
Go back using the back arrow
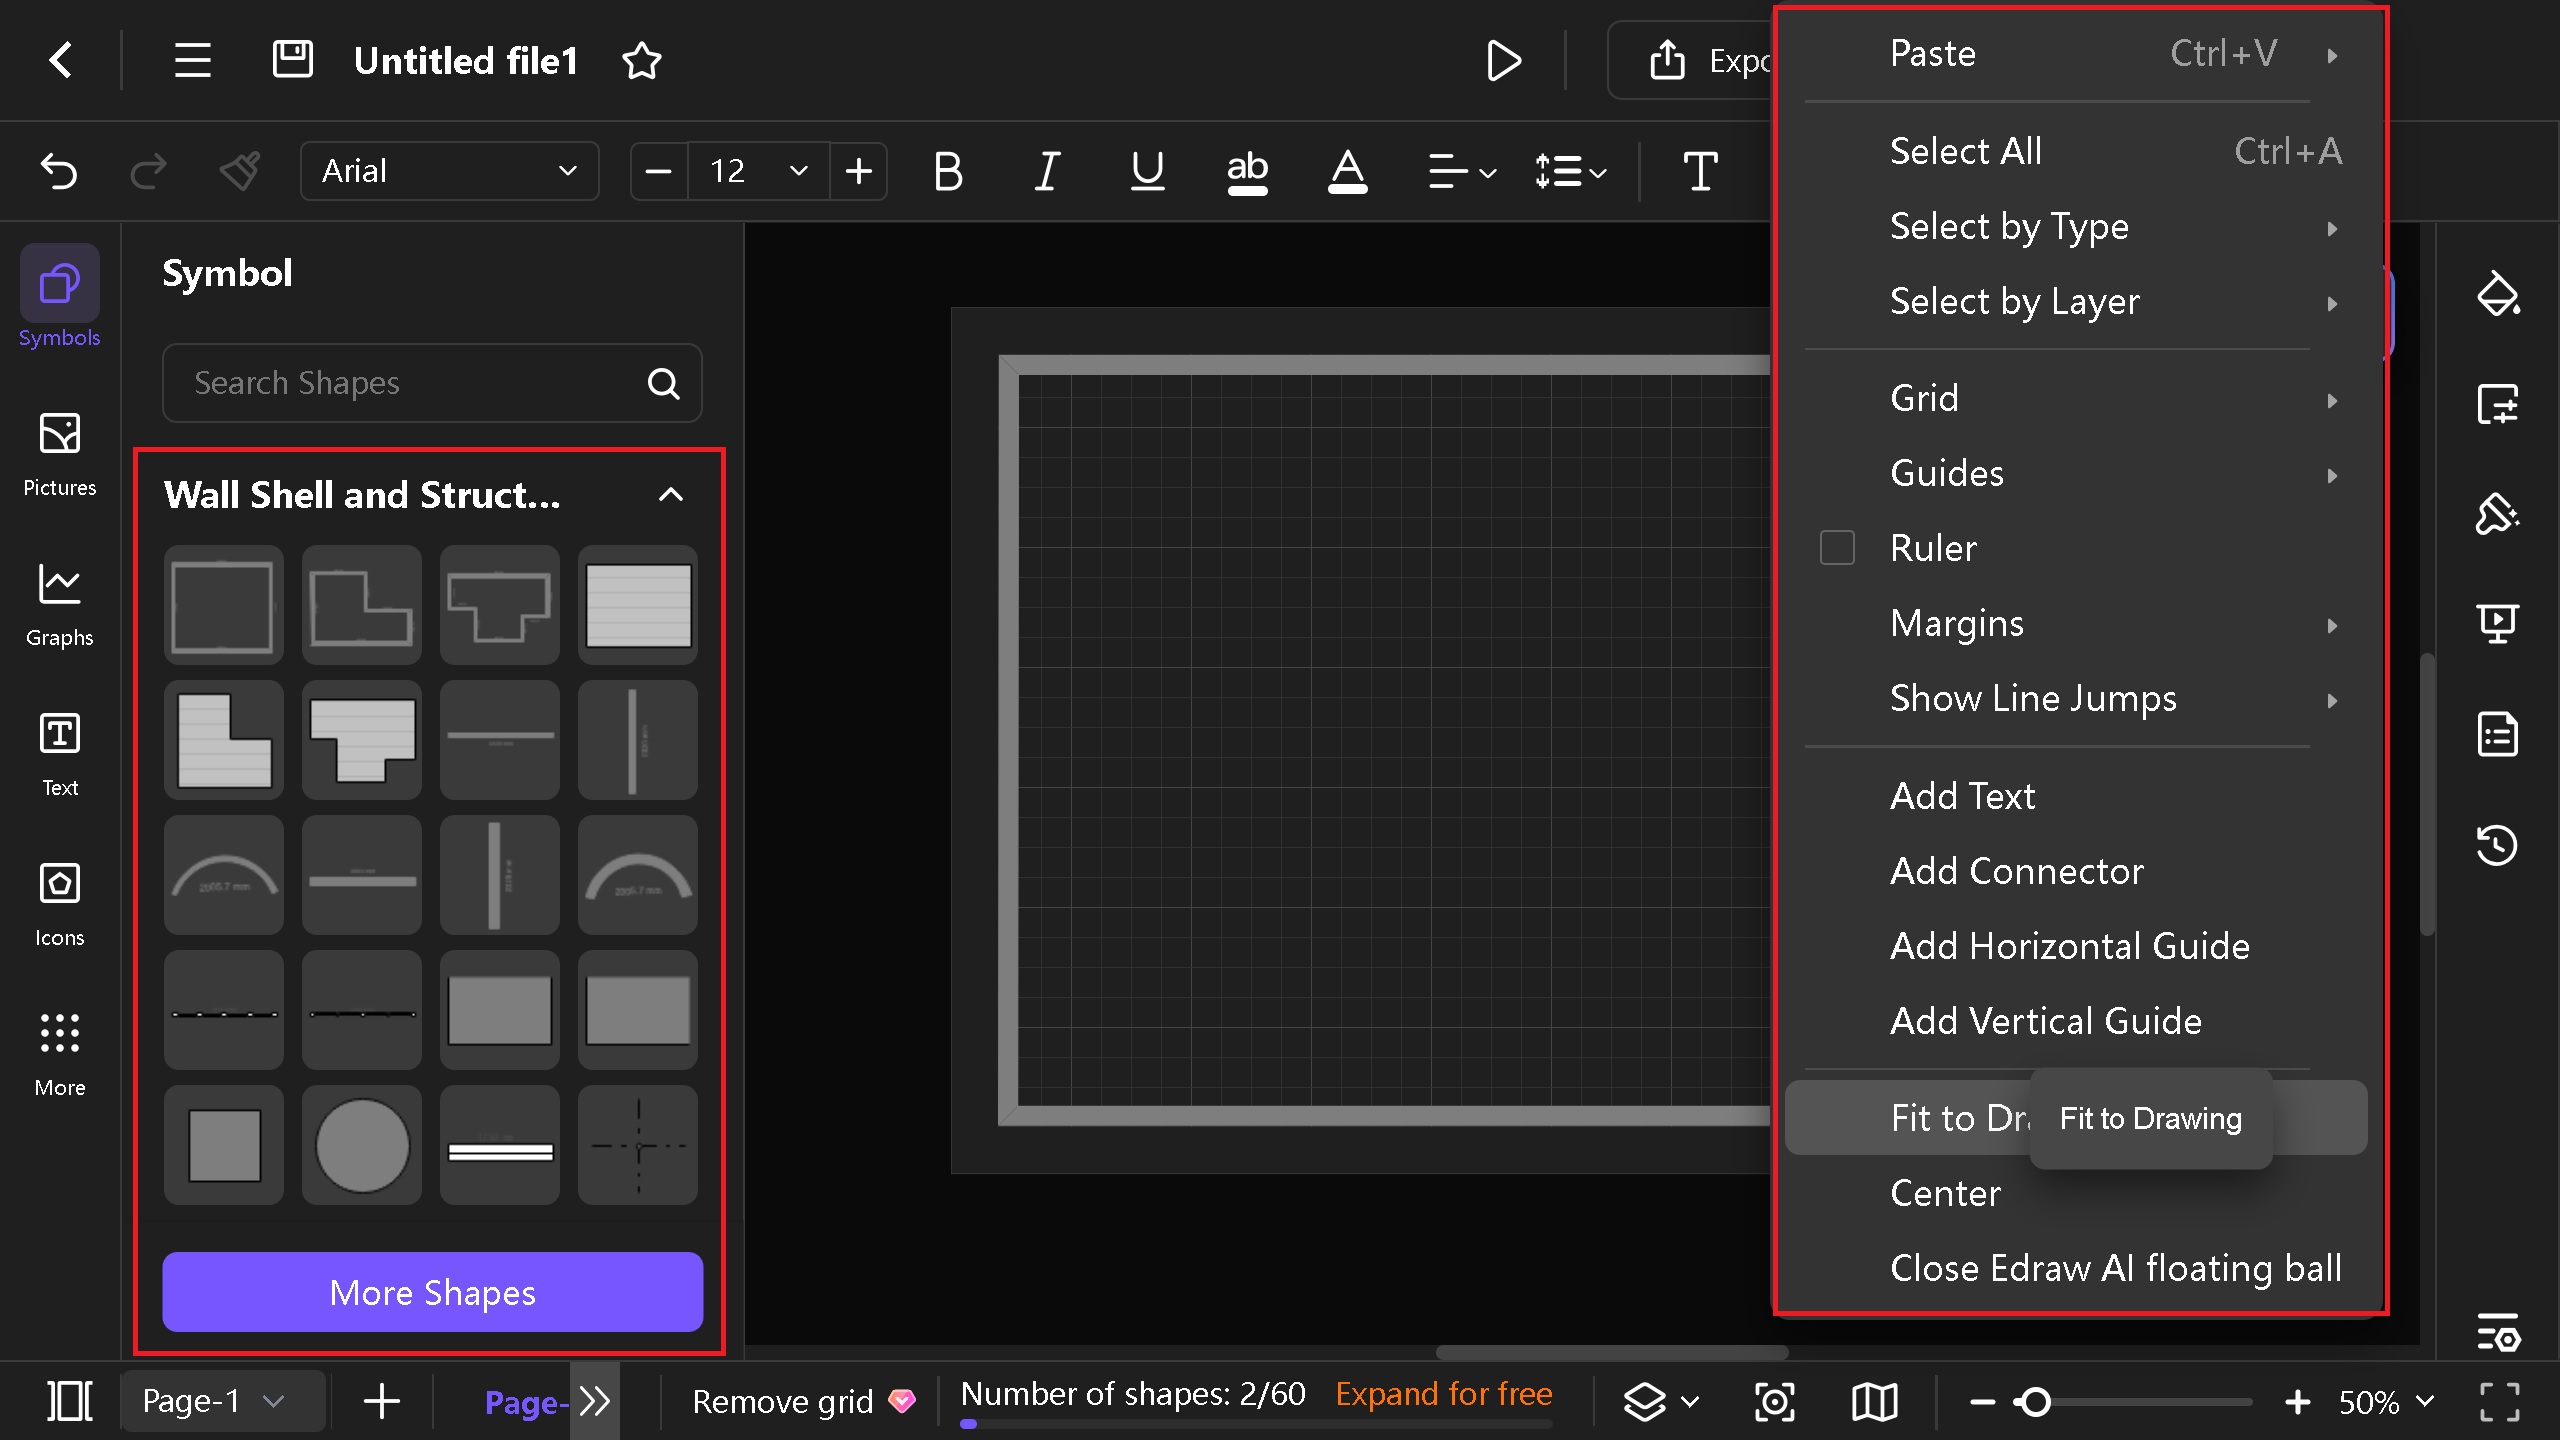click(60, 60)
